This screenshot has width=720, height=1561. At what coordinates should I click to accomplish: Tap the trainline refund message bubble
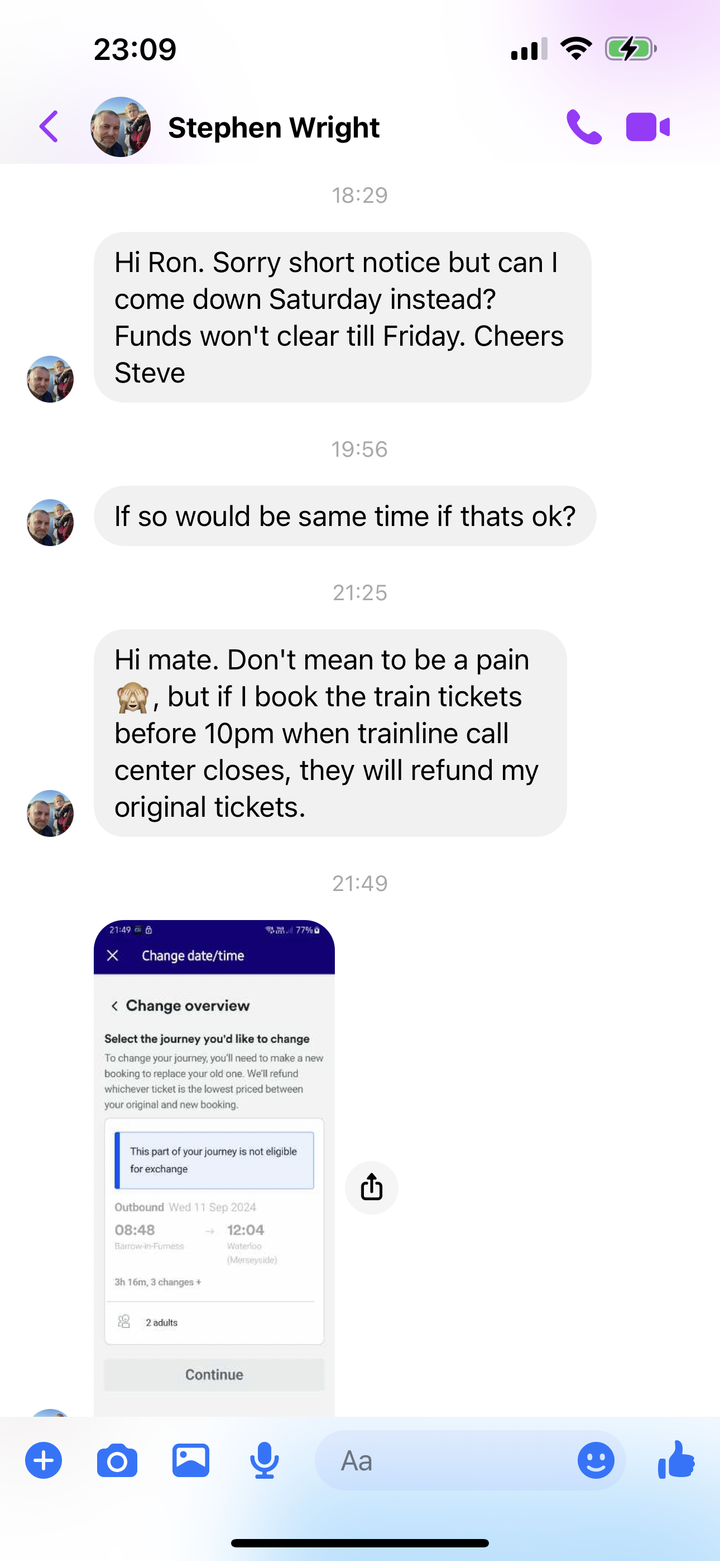pos(330,733)
